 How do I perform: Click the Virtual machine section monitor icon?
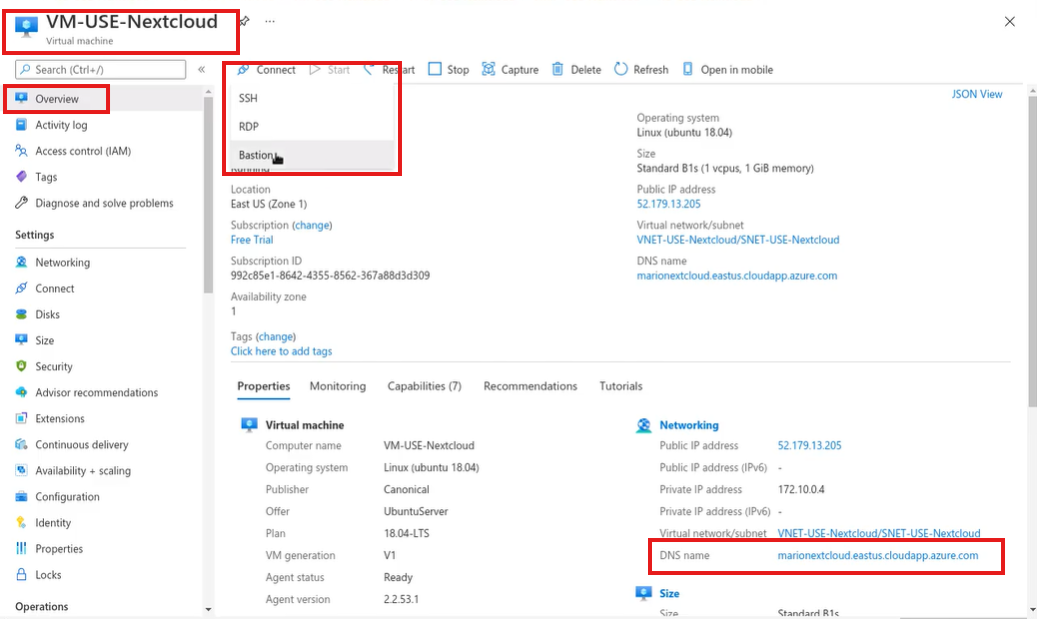pos(249,425)
